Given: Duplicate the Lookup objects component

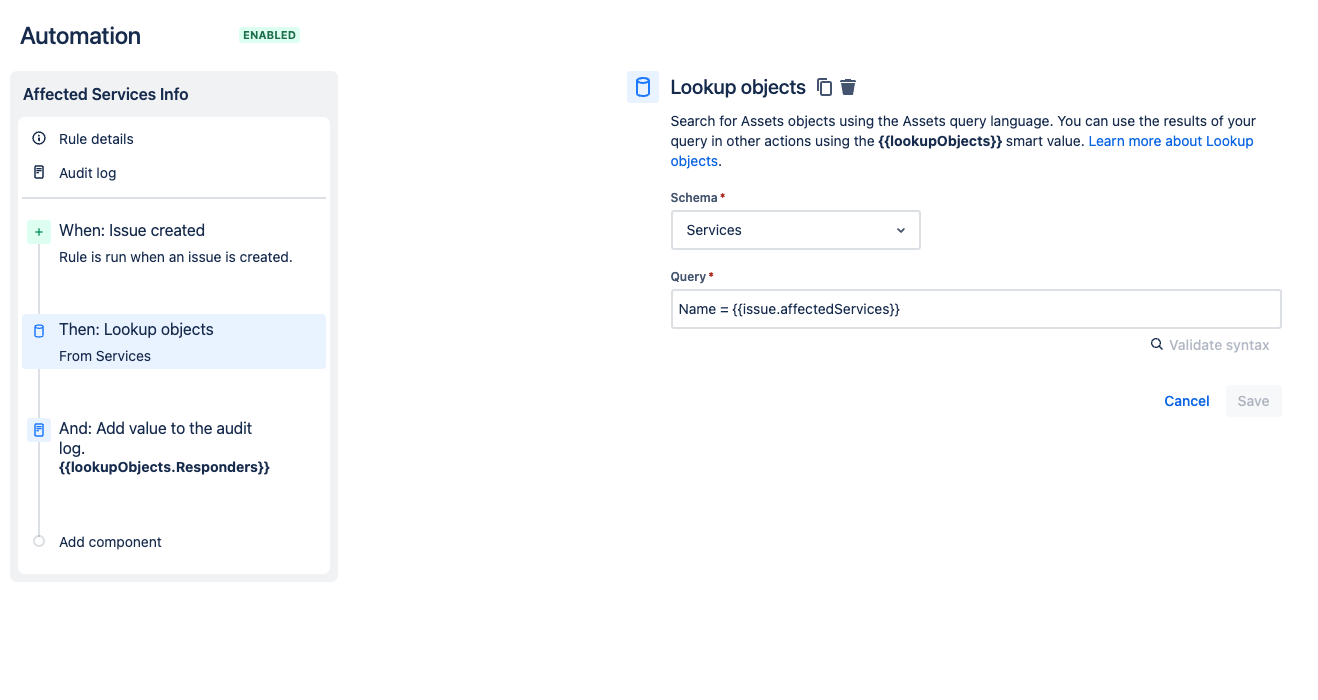Looking at the screenshot, I should (x=824, y=87).
